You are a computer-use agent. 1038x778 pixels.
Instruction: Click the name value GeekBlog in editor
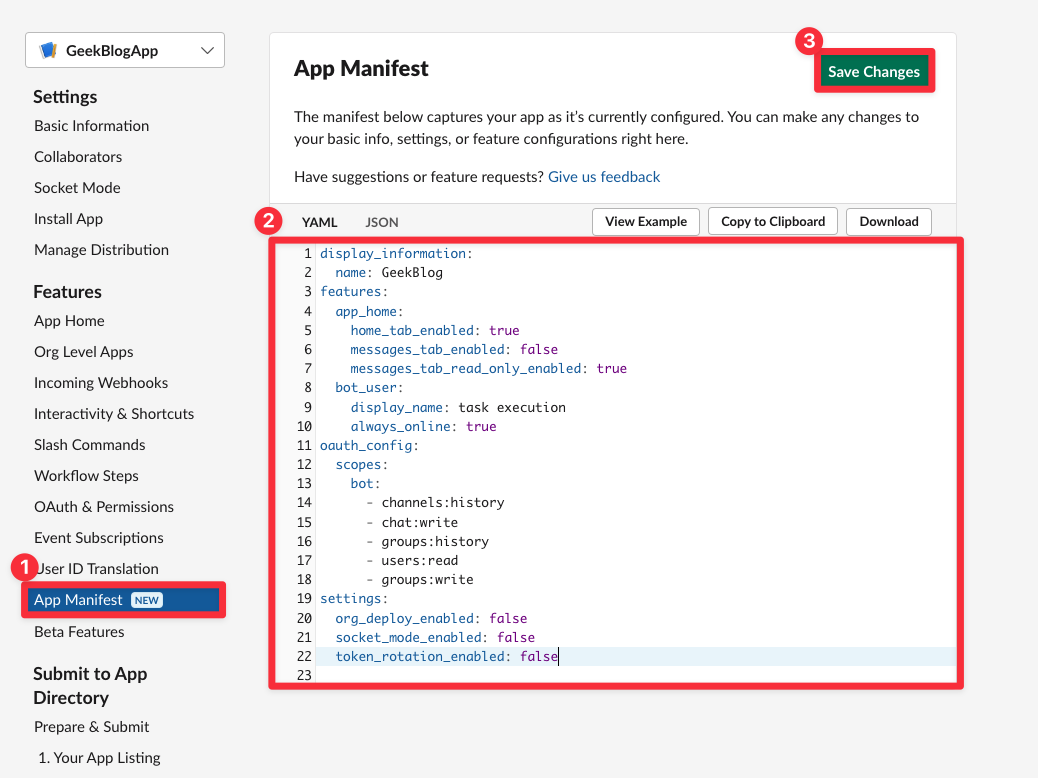pos(412,273)
